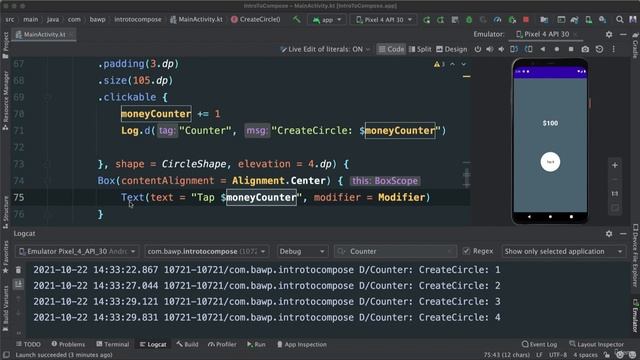Click emulator toolbar overview square icon

click(x=571, y=49)
